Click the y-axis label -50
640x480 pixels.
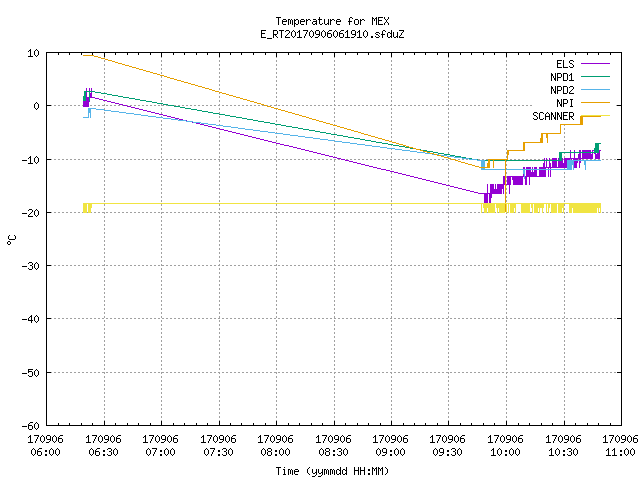[x=31, y=373]
